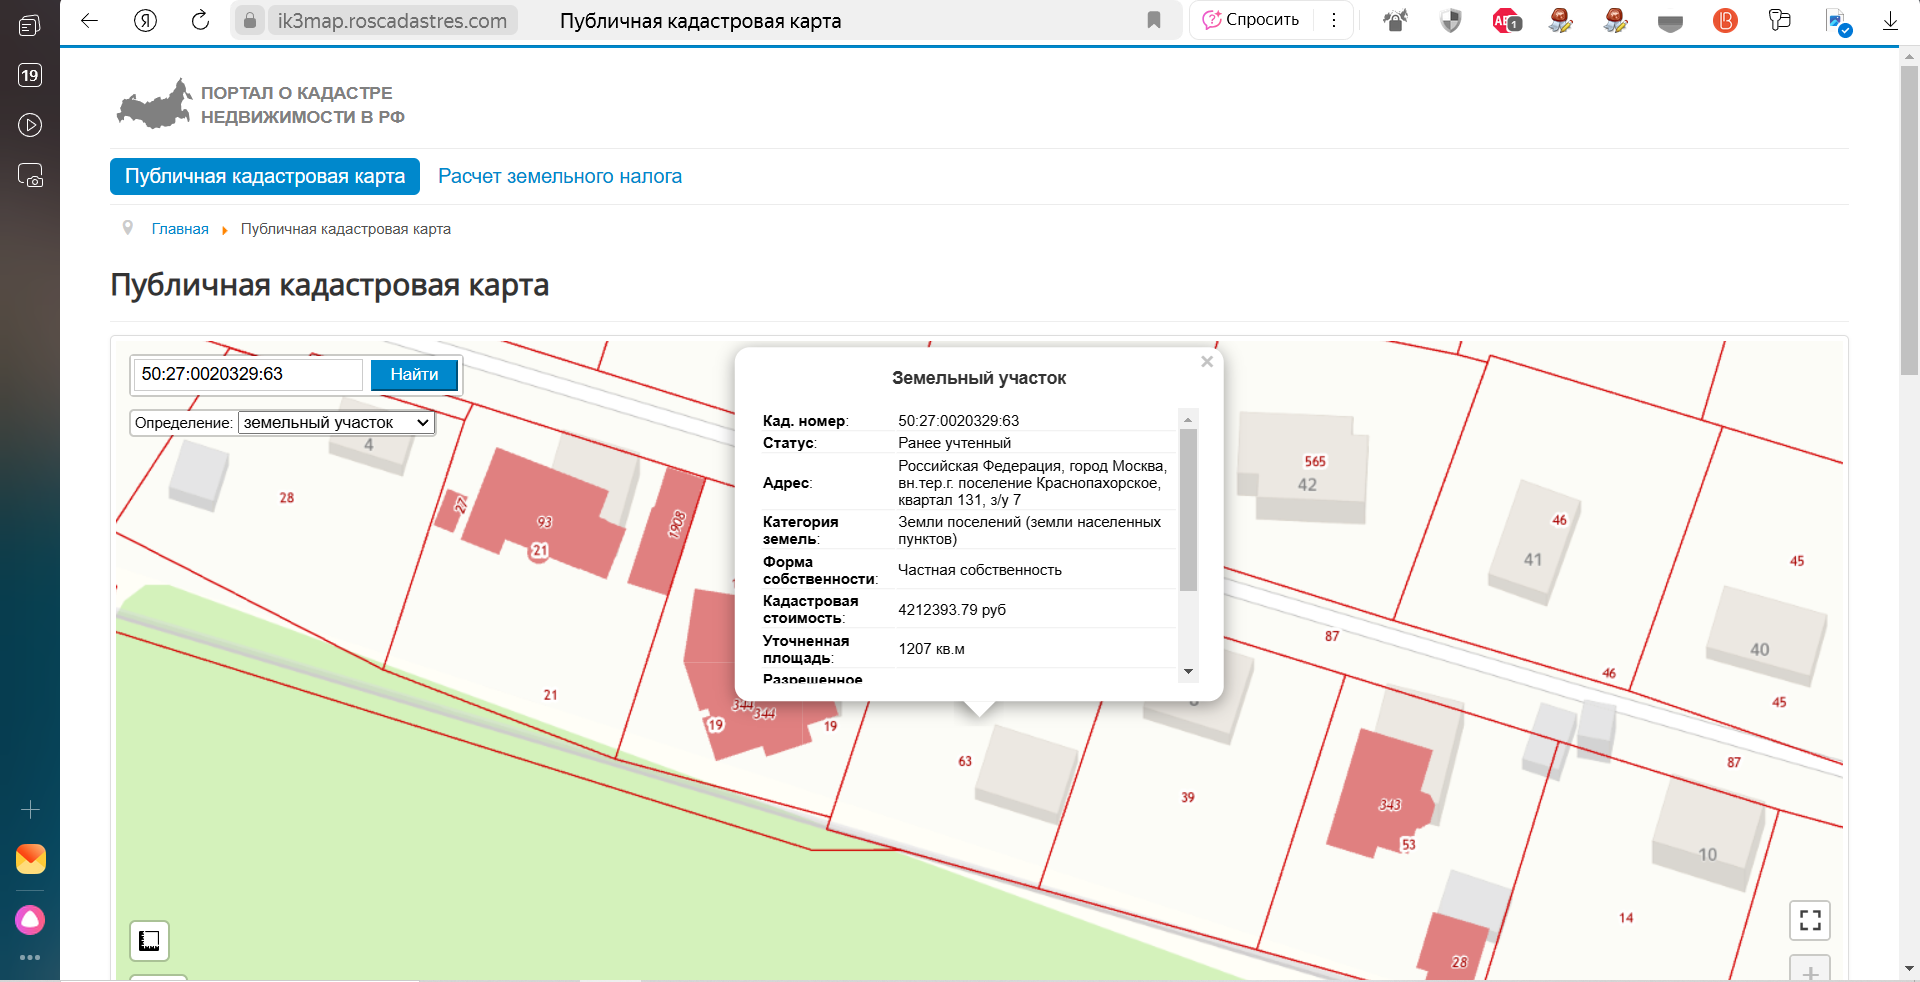Open the menu next to Спросить
This screenshot has height=982, width=1920.
point(1334,21)
